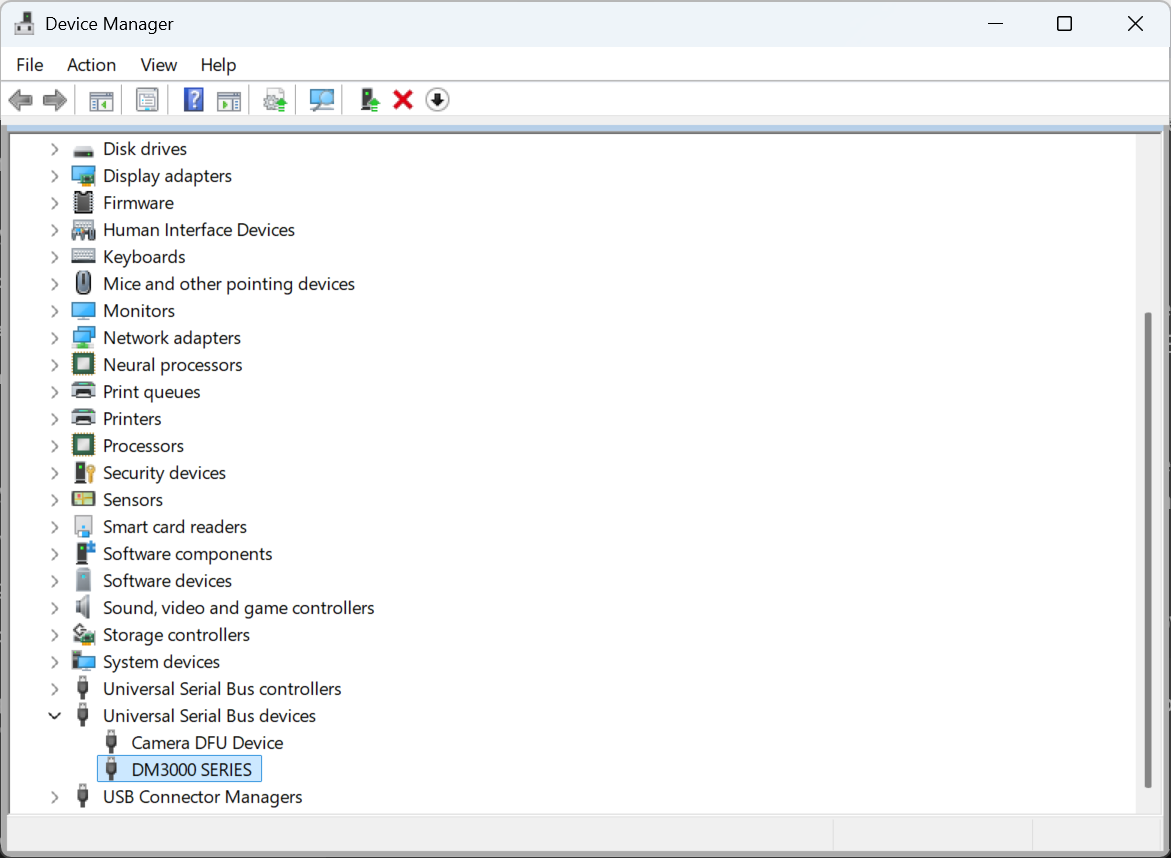Click the Forward arrow toolbar icon
Viewport: 1171px width, 858px height.
click(x=55, y=100)
